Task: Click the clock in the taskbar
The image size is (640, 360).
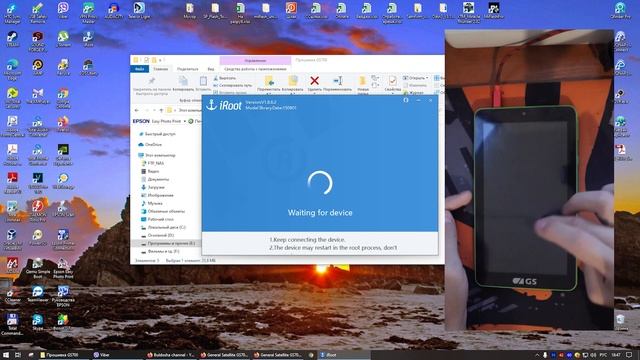Action: pyautogui.click(x=616, y=355)
